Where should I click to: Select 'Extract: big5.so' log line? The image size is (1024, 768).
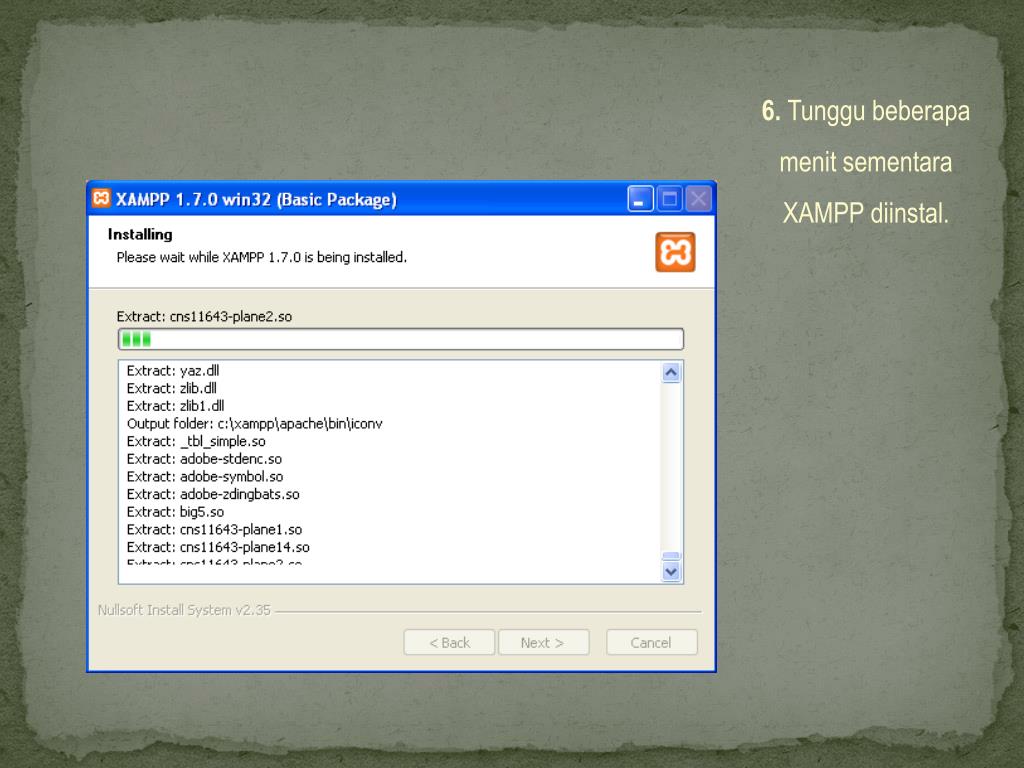176,511
